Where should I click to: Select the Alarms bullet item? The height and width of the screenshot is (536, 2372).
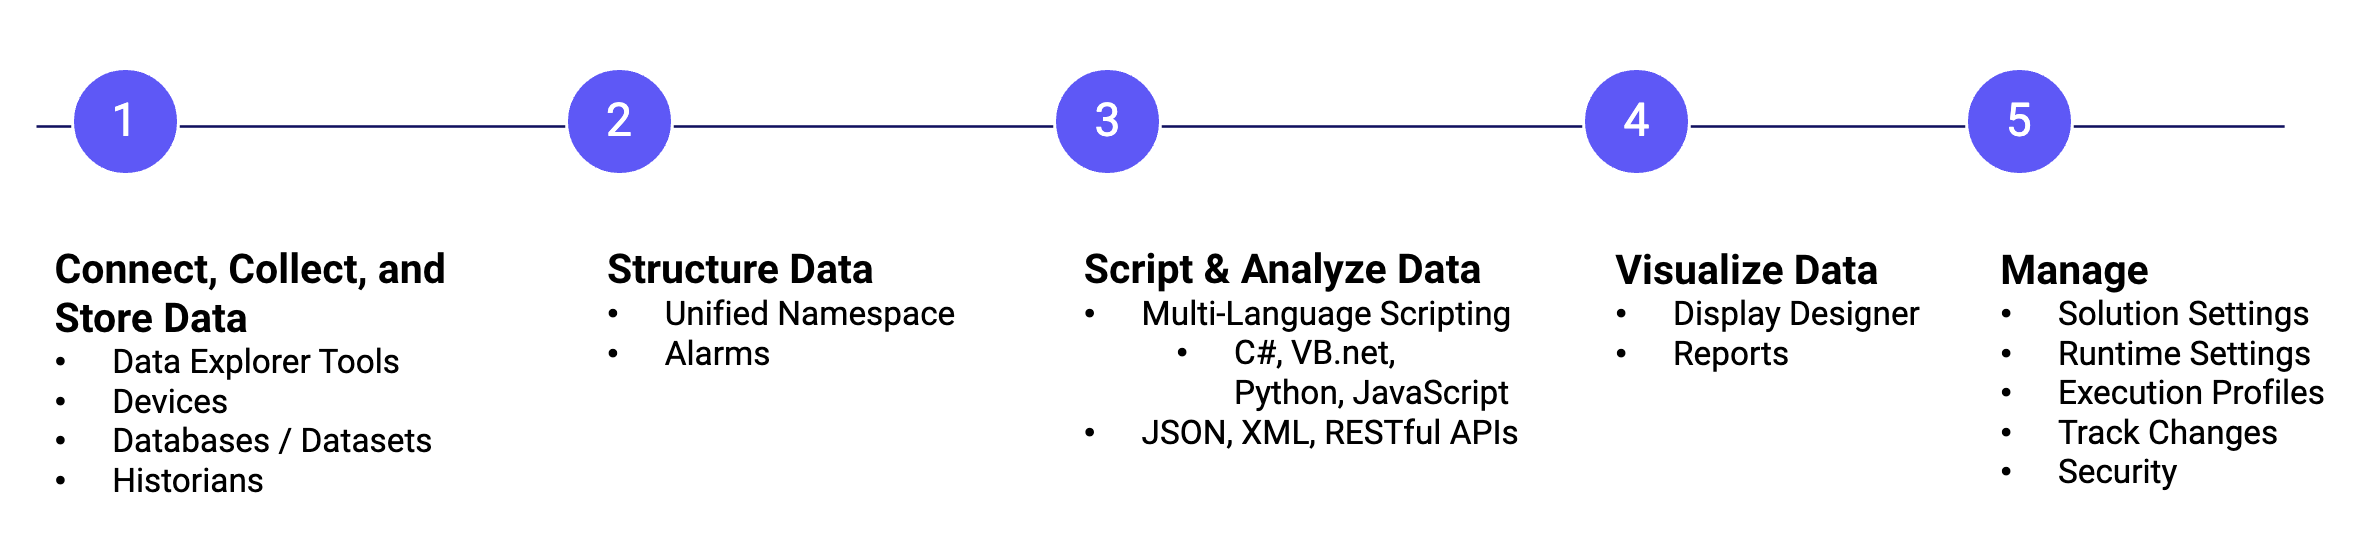coord(717,354)
